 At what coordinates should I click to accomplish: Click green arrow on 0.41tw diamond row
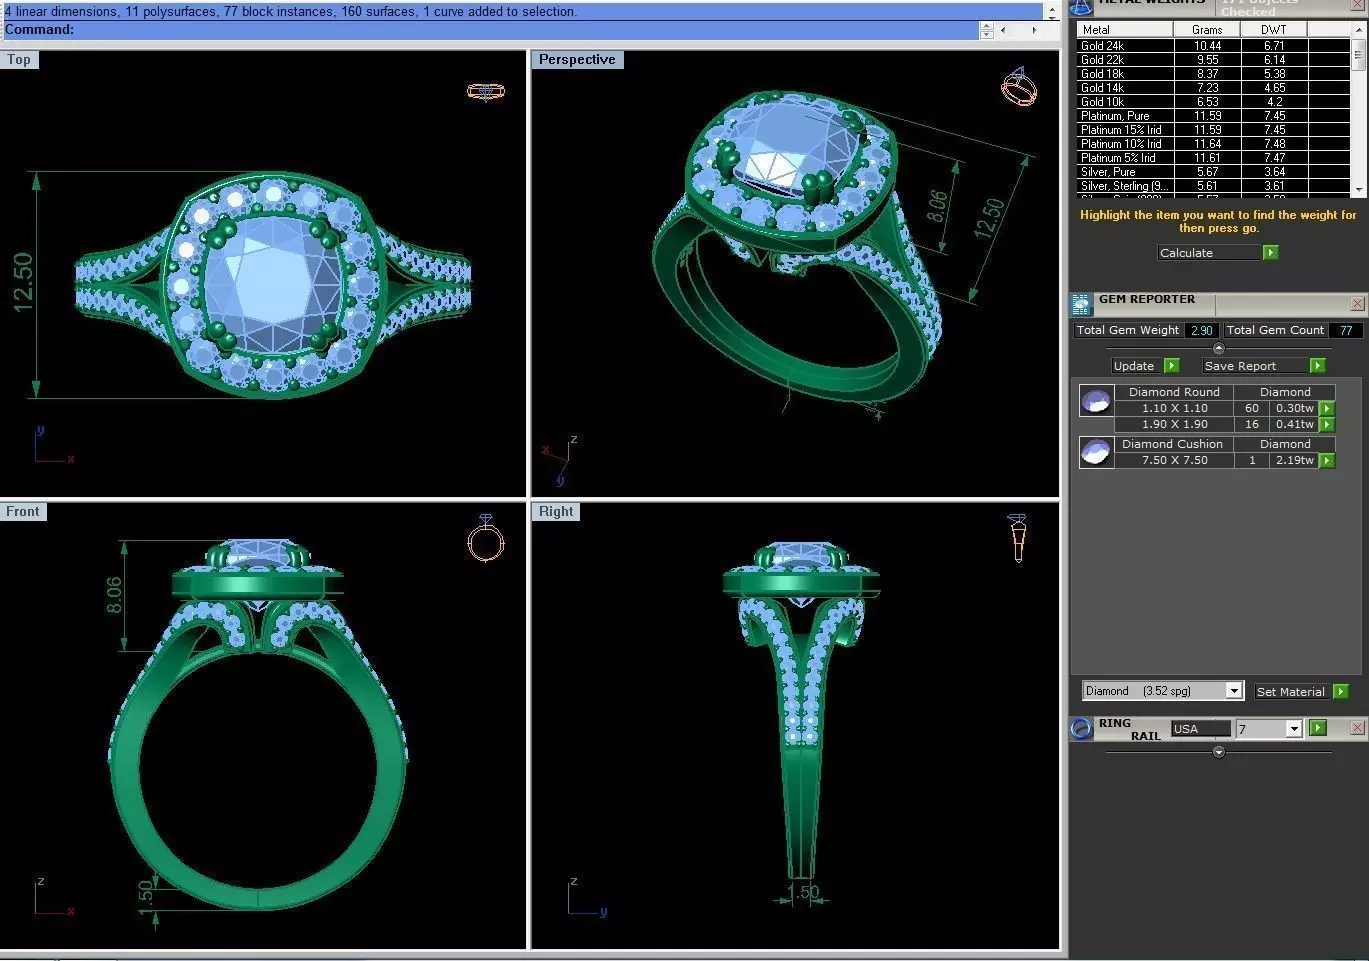click(1327, 425)
